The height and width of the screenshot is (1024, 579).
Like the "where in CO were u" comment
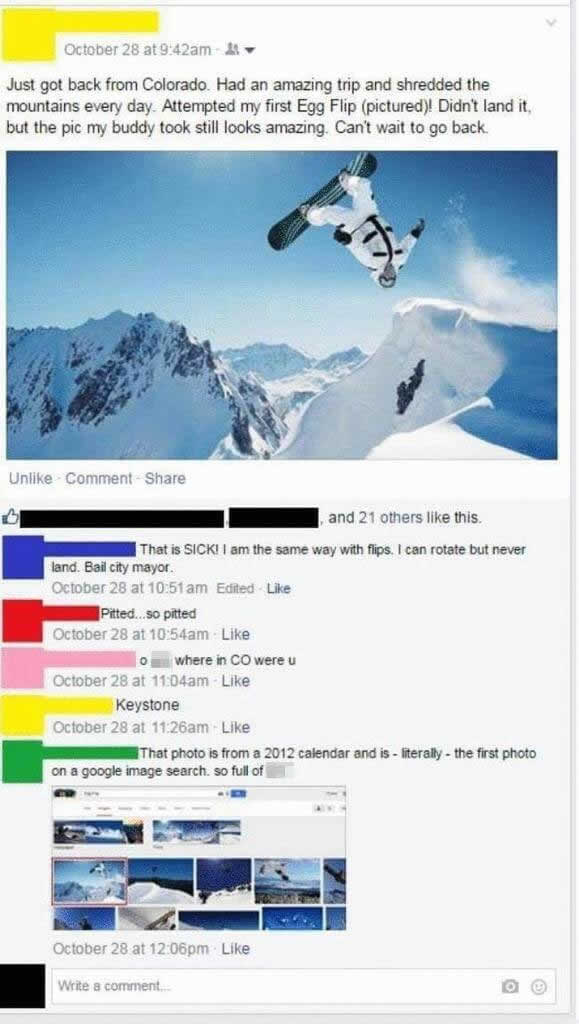pos(236,680)
